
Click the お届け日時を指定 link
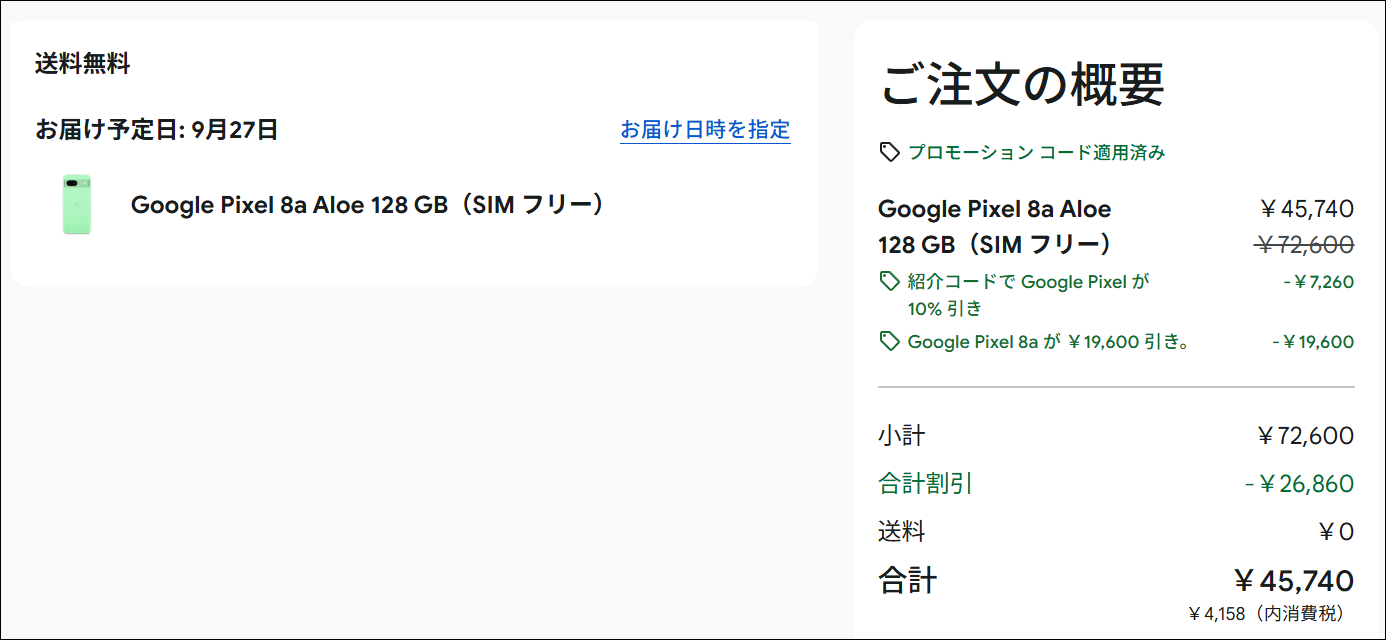705,130
